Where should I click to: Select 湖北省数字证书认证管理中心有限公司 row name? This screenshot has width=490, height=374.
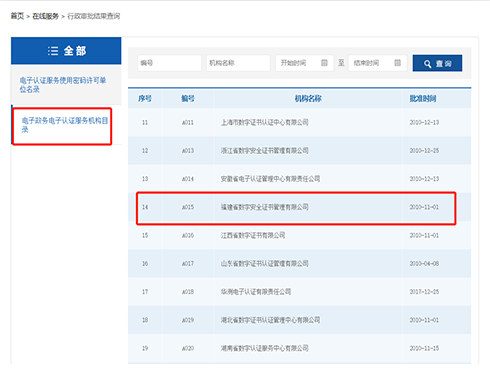(x=270, y=320)
